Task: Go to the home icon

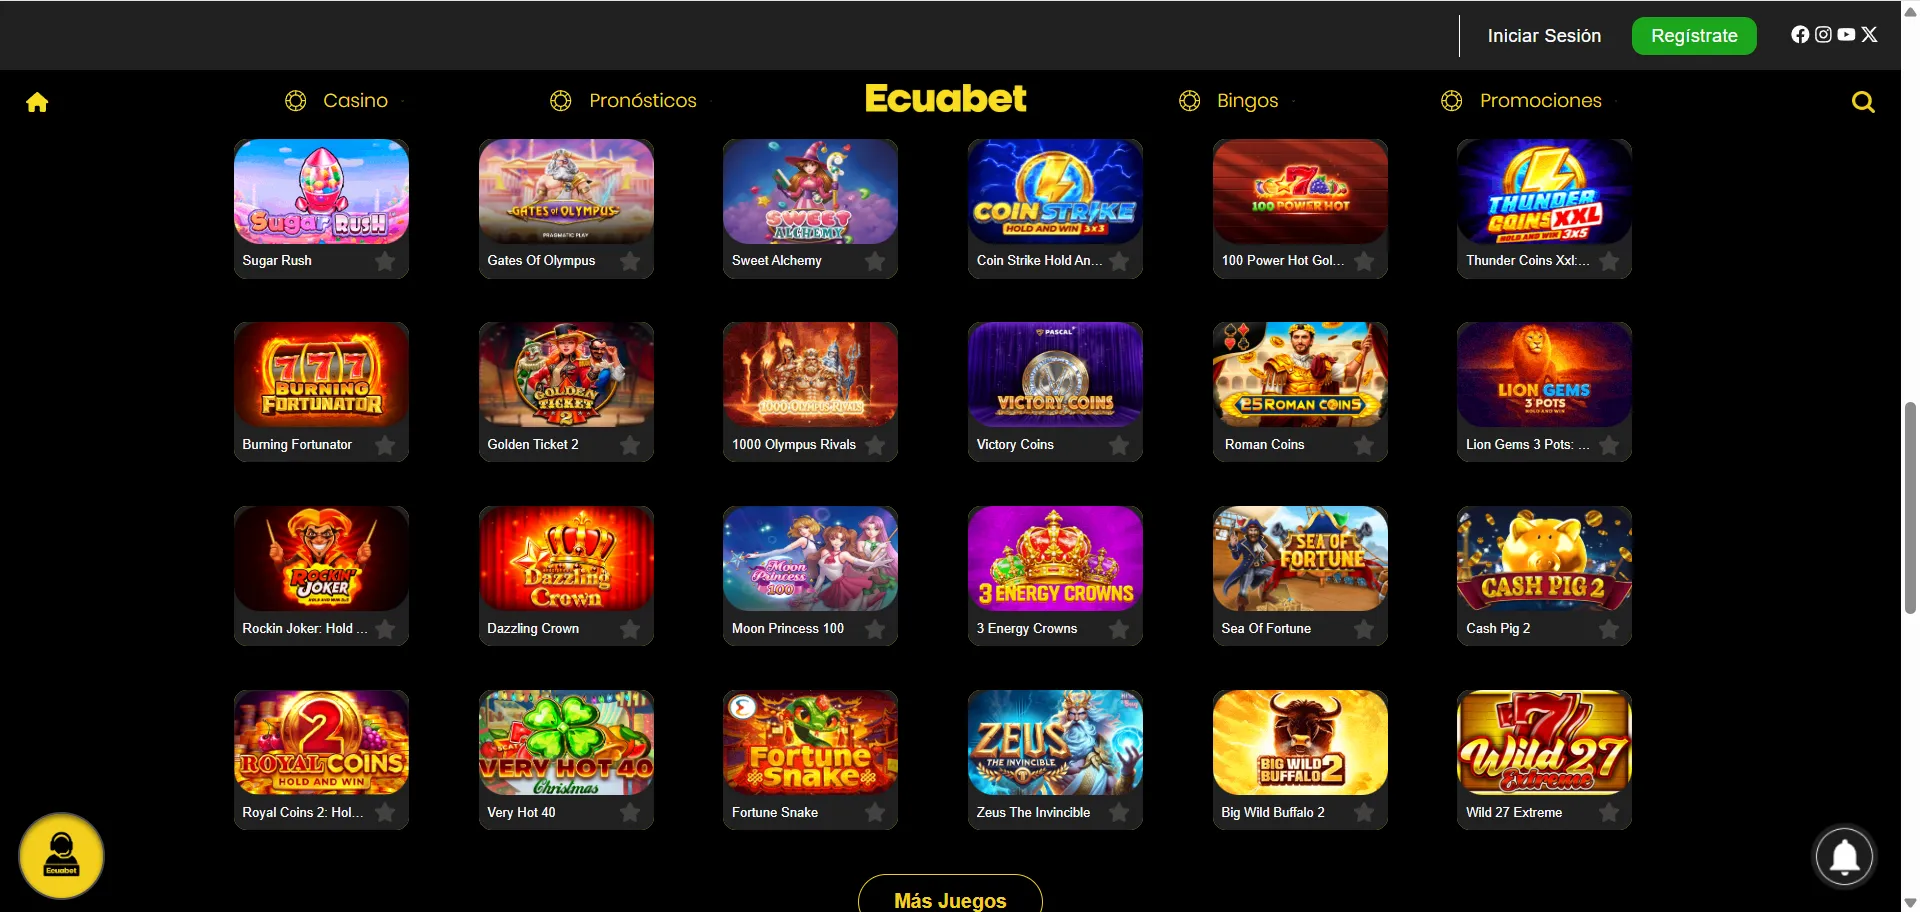Action: 37,102
